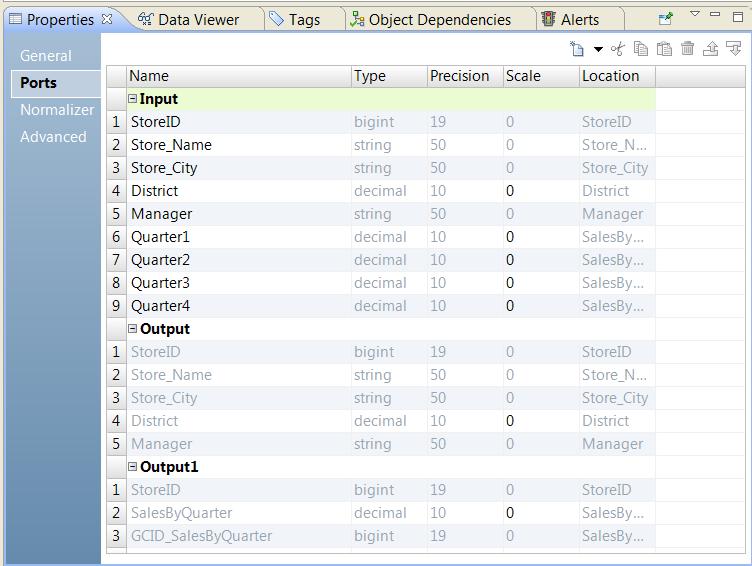Click the Copy icon in toolbar

641,48
